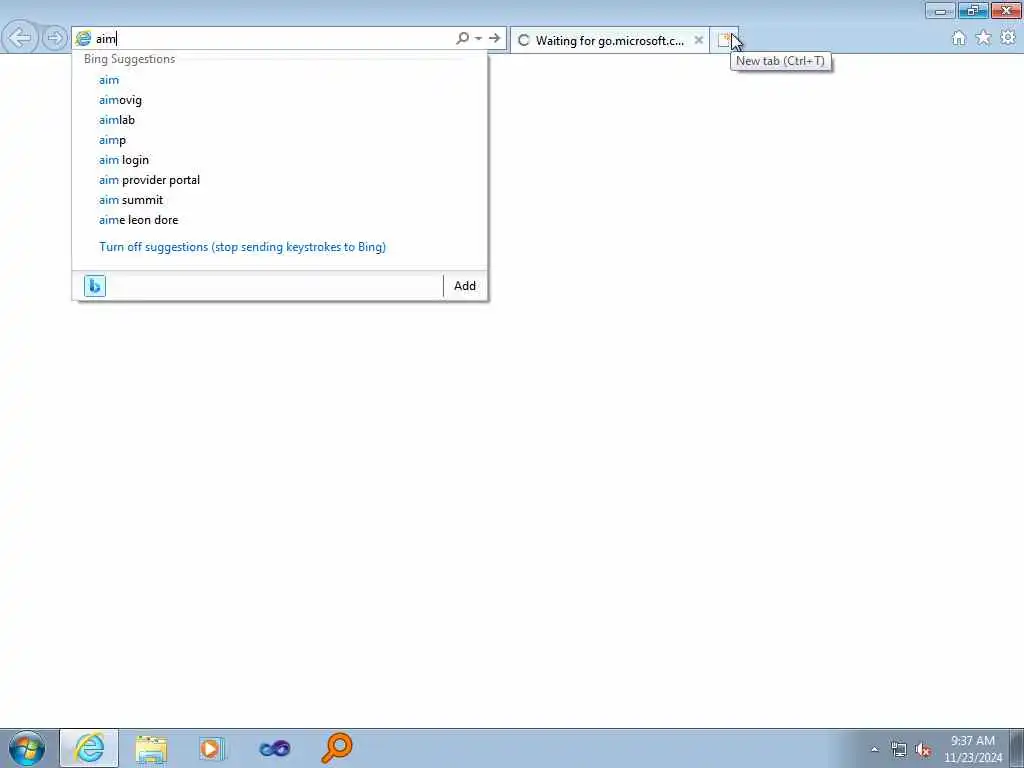The width and height of the screenshot is (1024, 768).
Task: Open a new tab with the New tab button
Action: click(x=724, y=40)
